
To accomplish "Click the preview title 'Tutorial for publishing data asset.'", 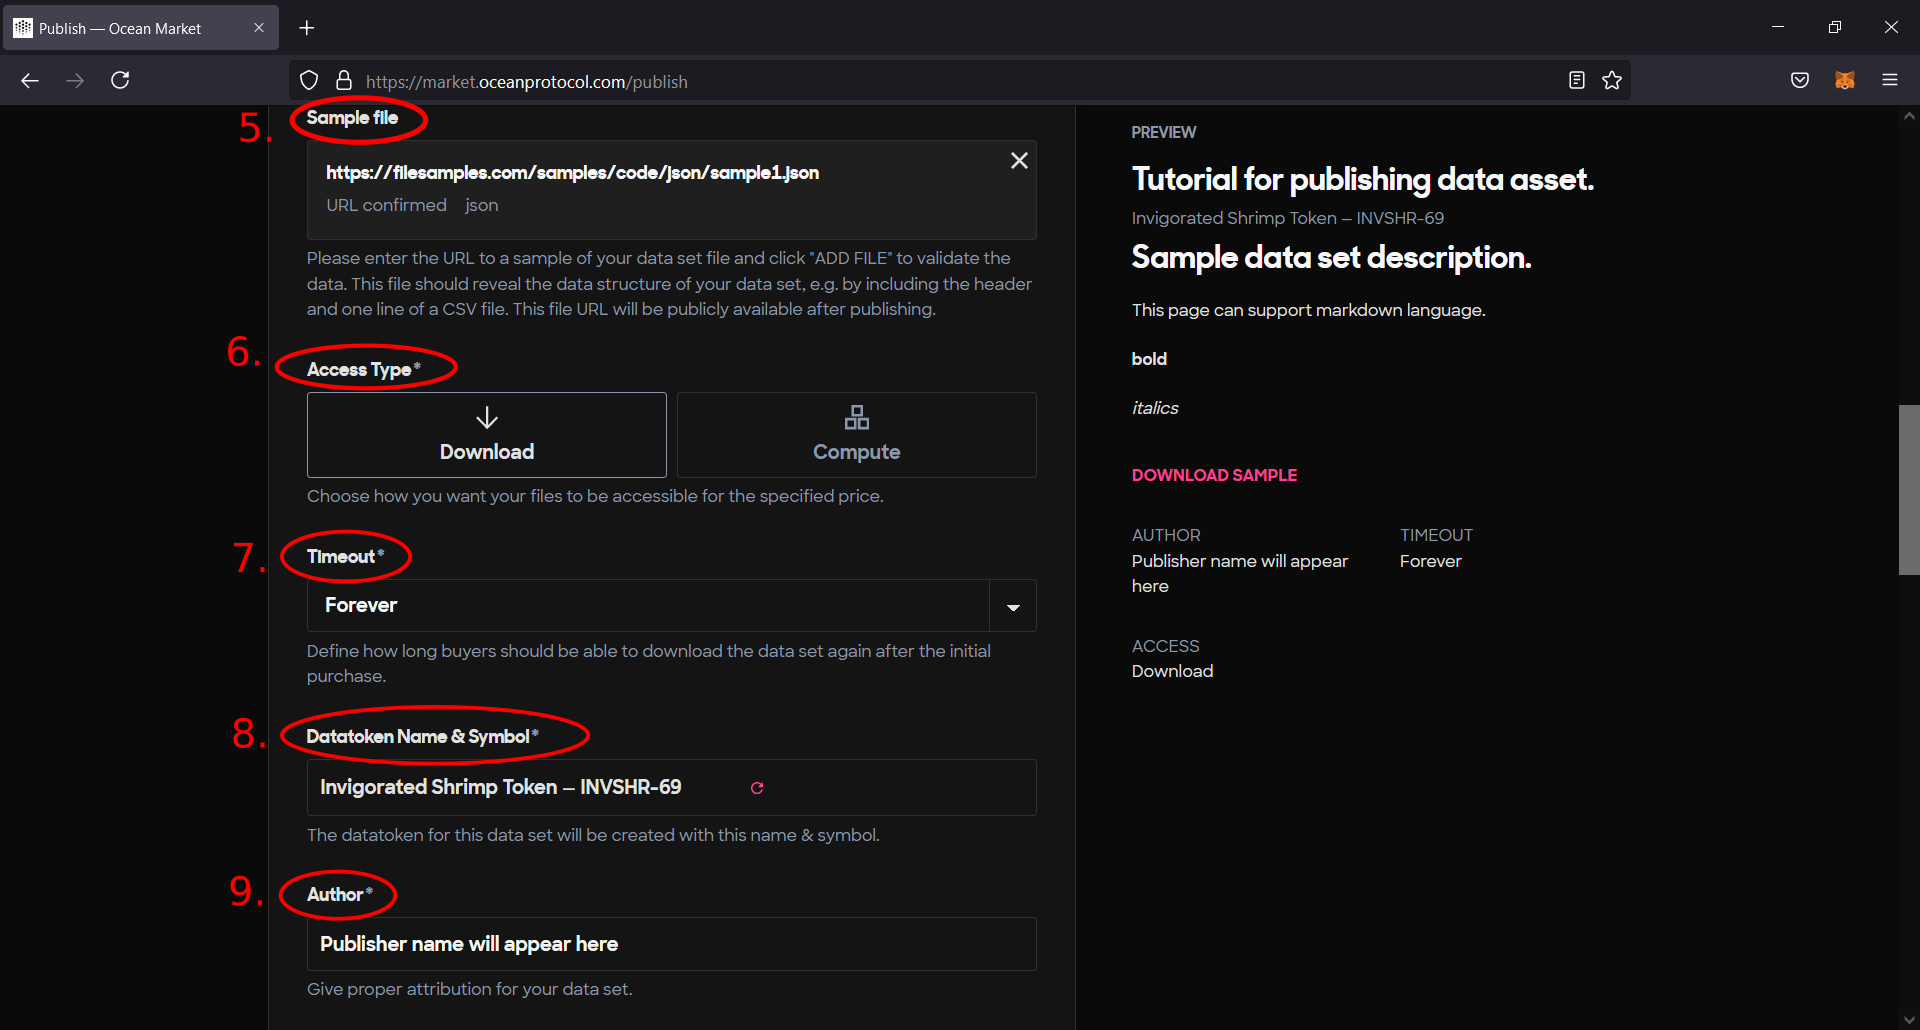I will (x=1362, y=179).
